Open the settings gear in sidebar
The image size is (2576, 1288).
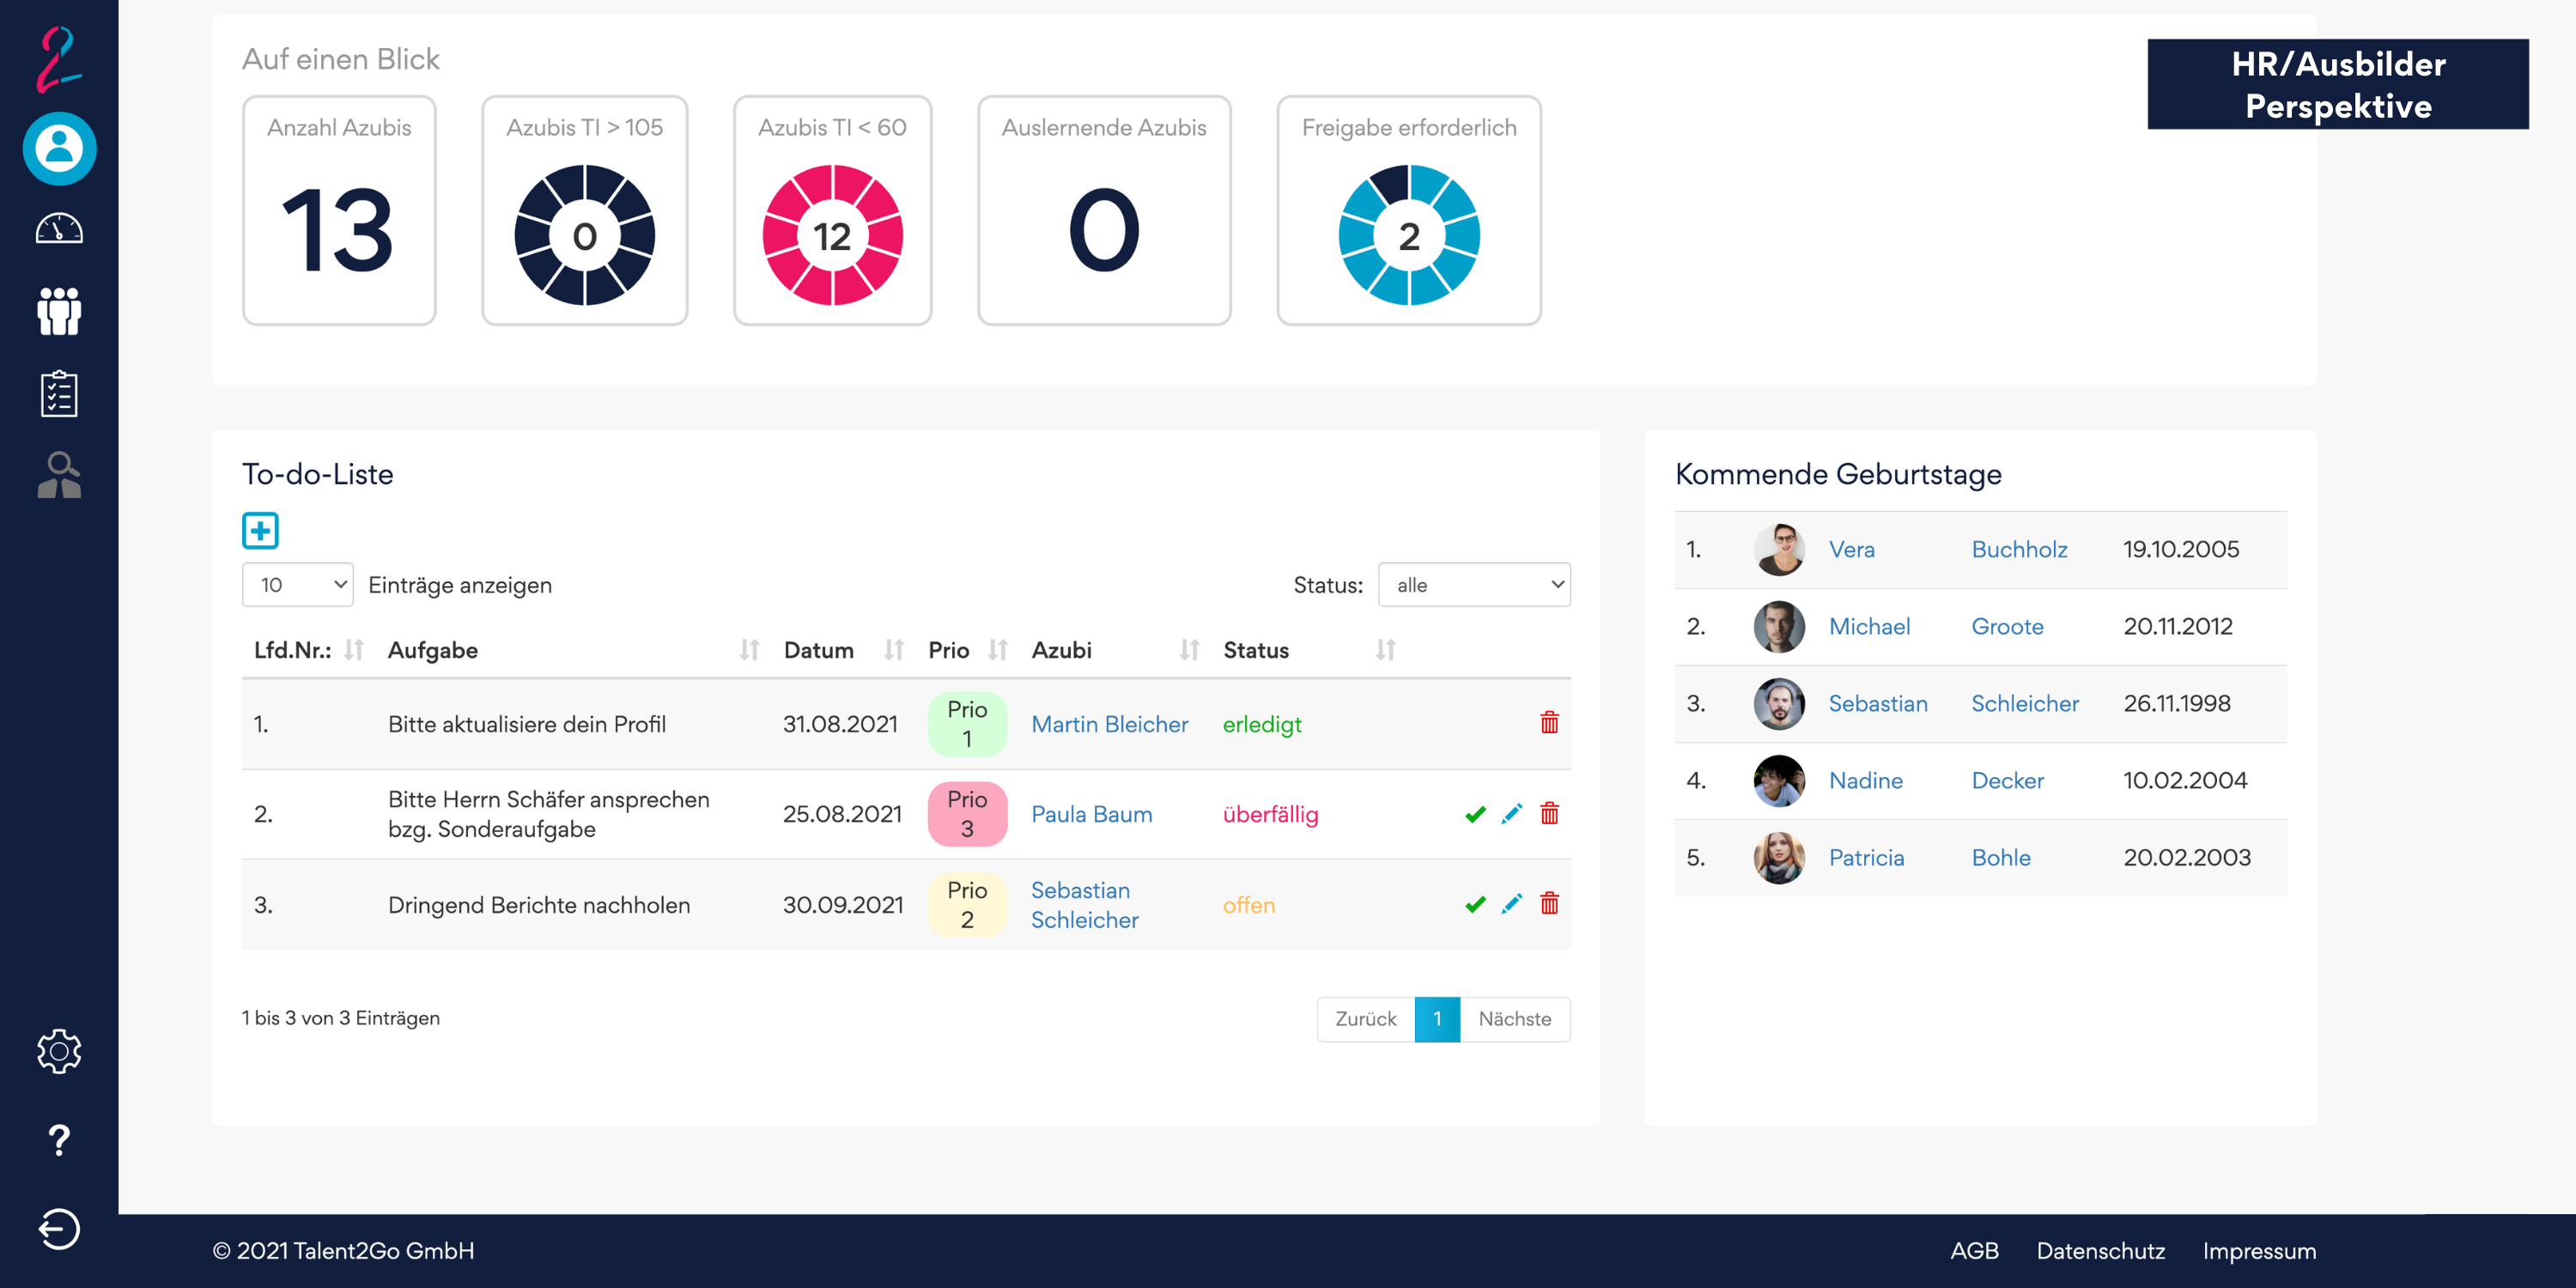tap(59, 1051)
